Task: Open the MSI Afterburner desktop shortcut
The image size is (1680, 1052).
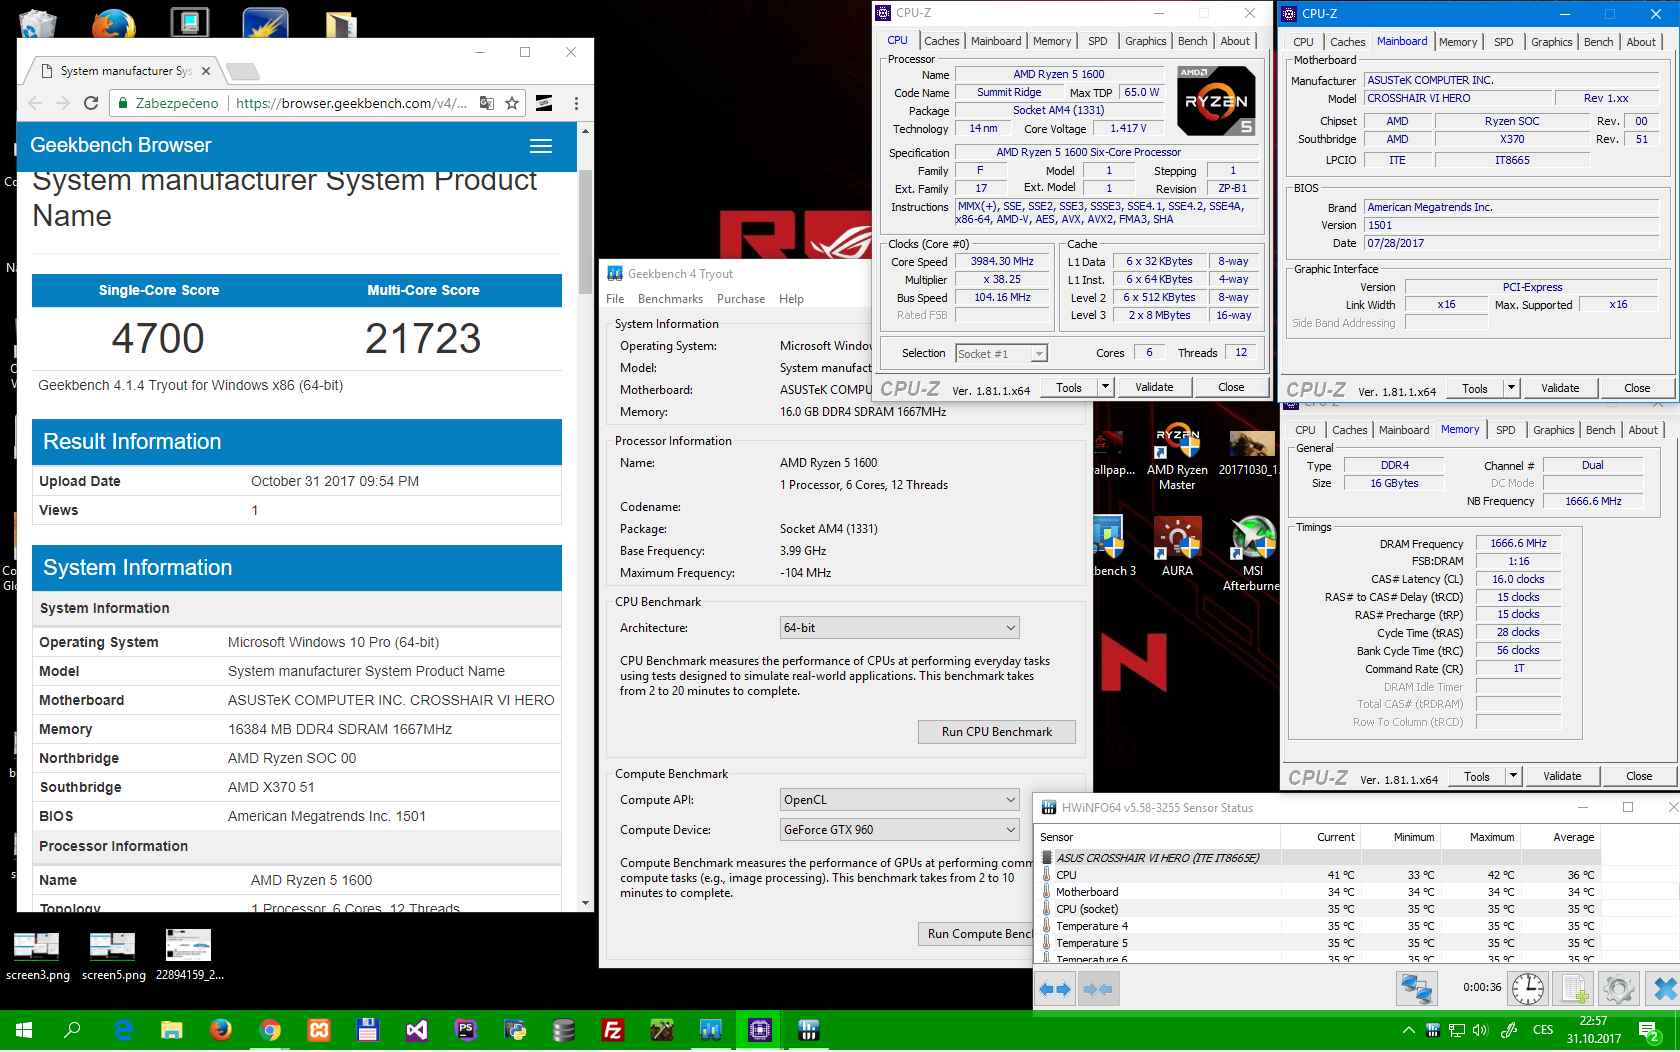Action: coord(1252,554)
